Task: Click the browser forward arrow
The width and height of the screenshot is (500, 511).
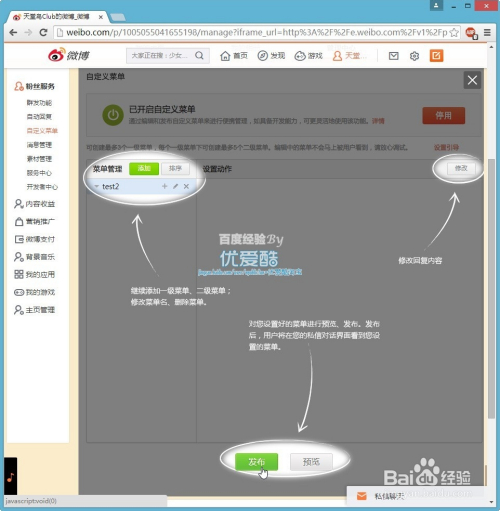Action: pos(28,32)
